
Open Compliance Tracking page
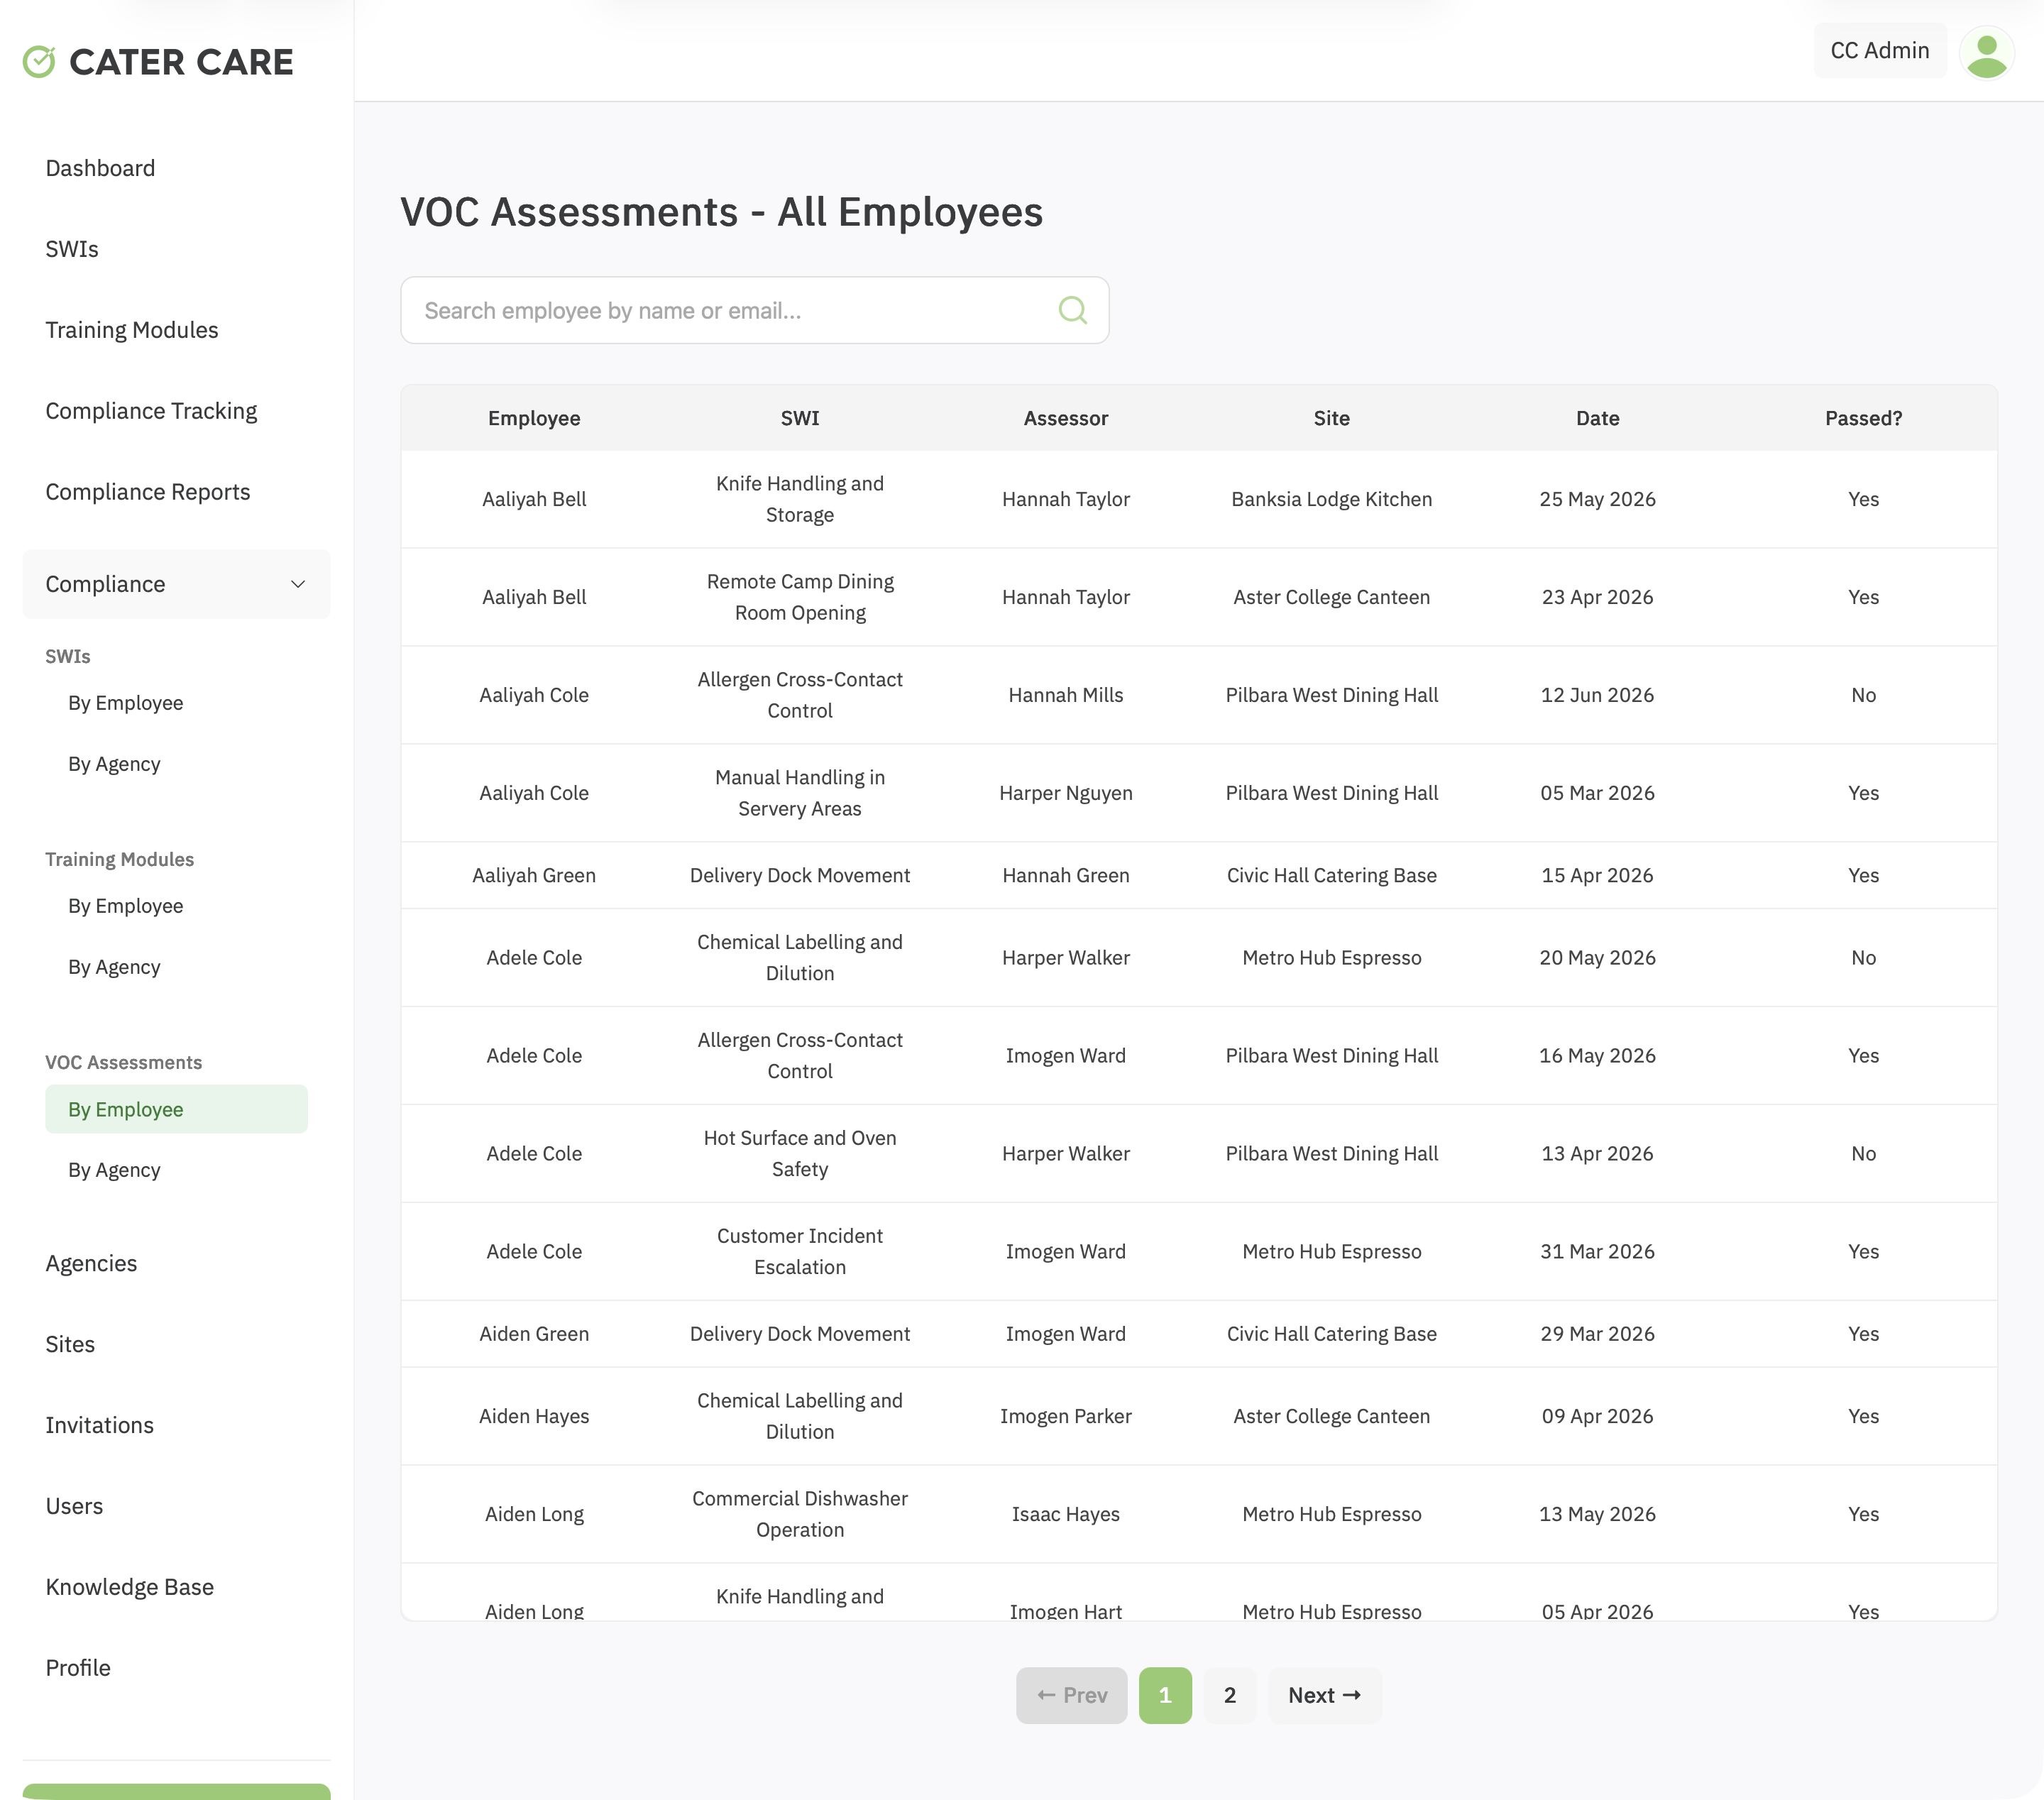tap(151, 411)
